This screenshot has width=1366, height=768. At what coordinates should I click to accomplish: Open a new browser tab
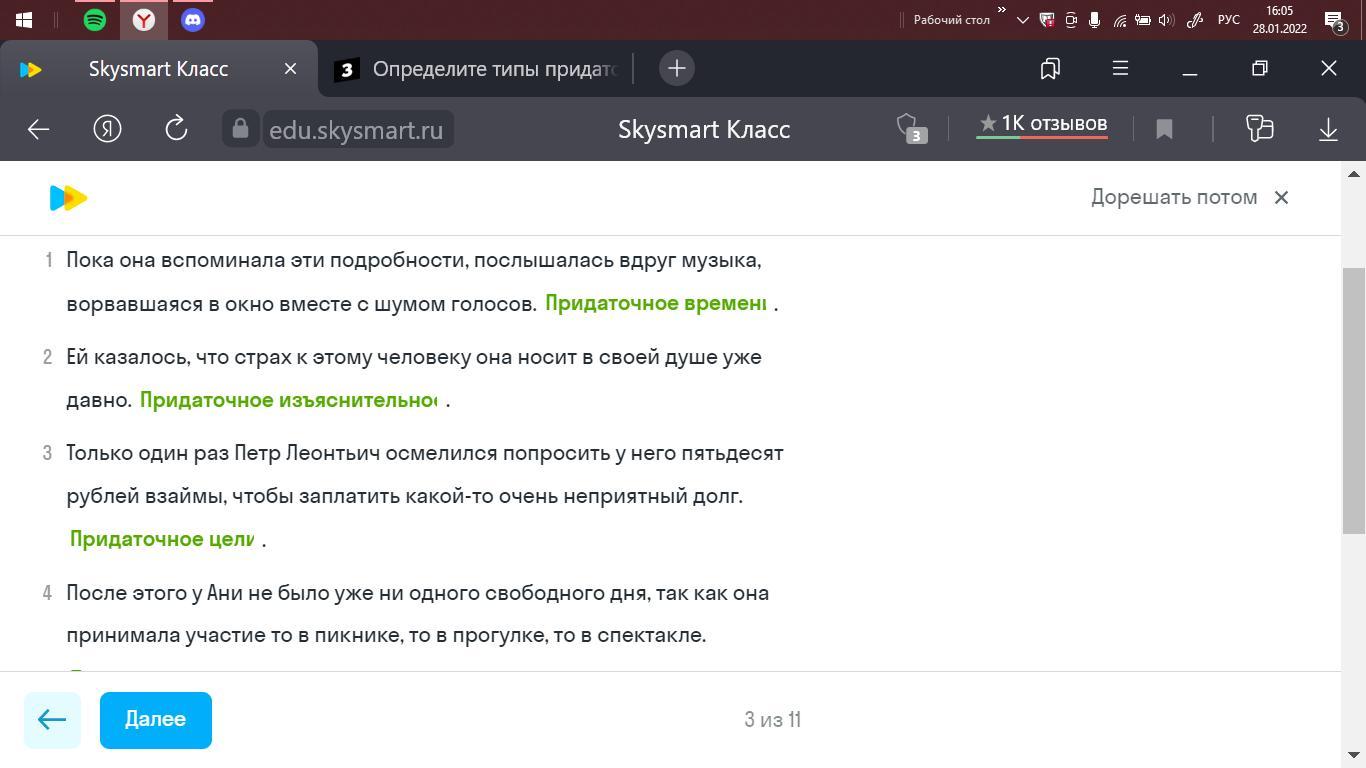pos(677,68)
